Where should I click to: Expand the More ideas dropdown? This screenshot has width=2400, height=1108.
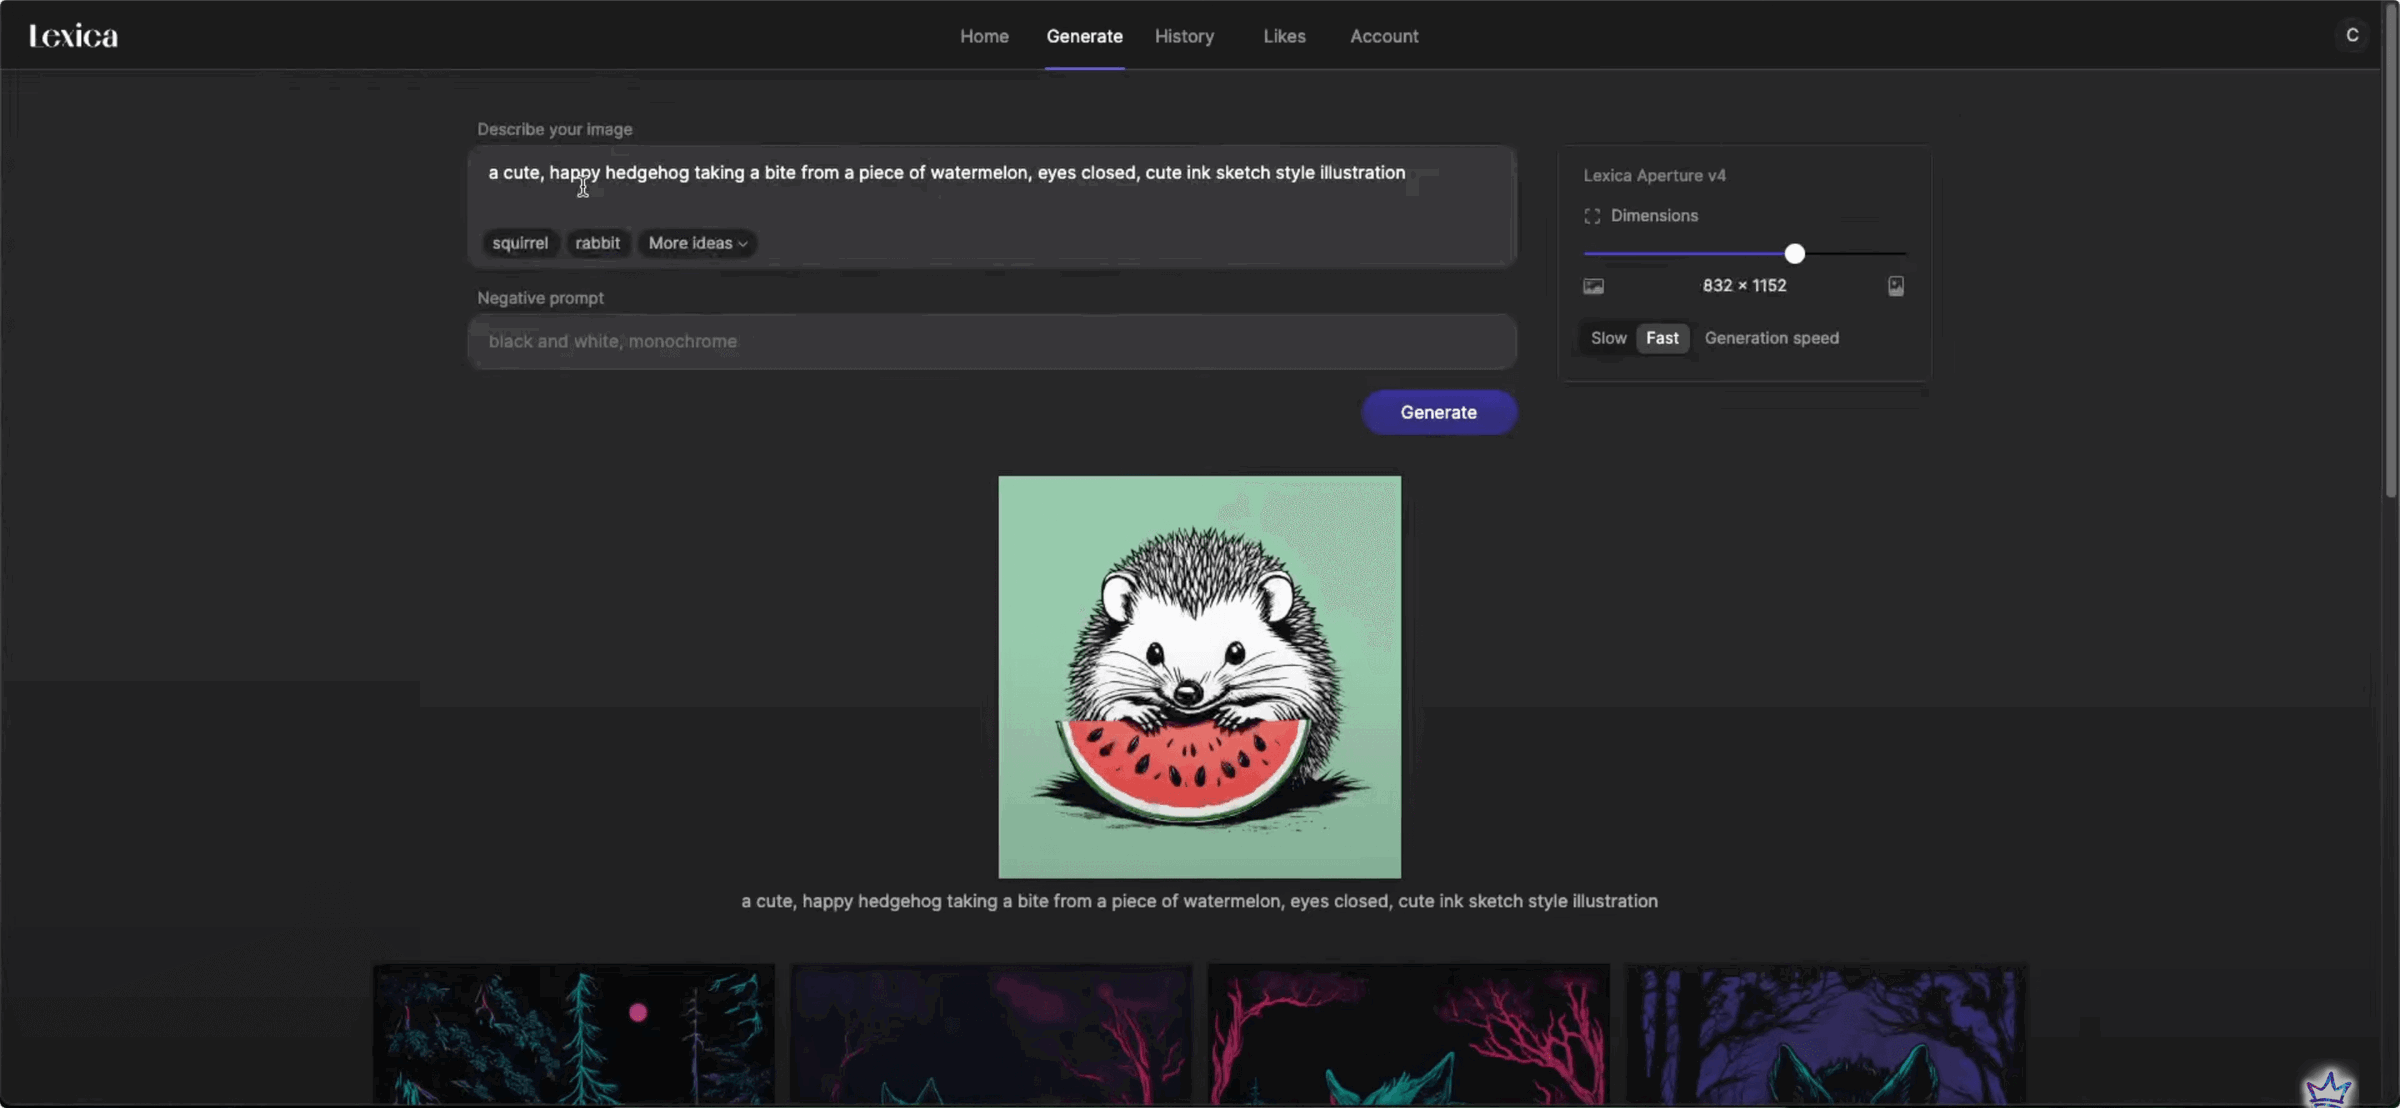697,243
